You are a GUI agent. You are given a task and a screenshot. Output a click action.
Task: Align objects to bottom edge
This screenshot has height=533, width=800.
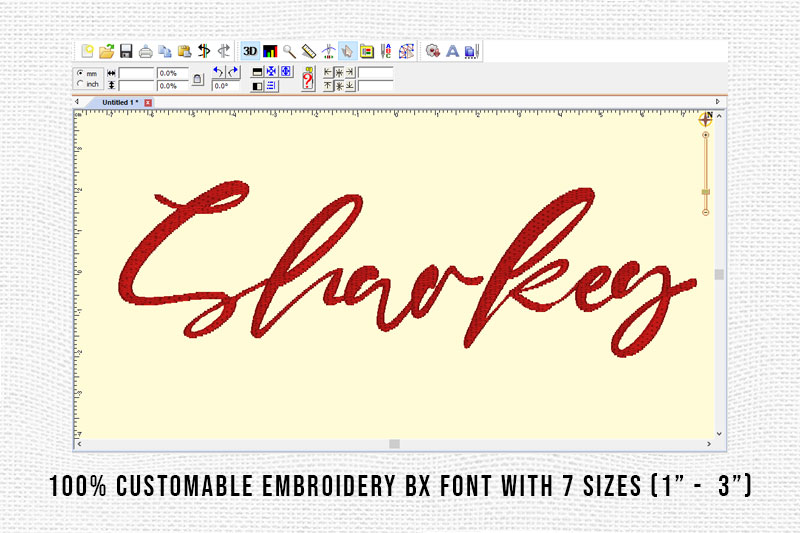tap(350, 86)
